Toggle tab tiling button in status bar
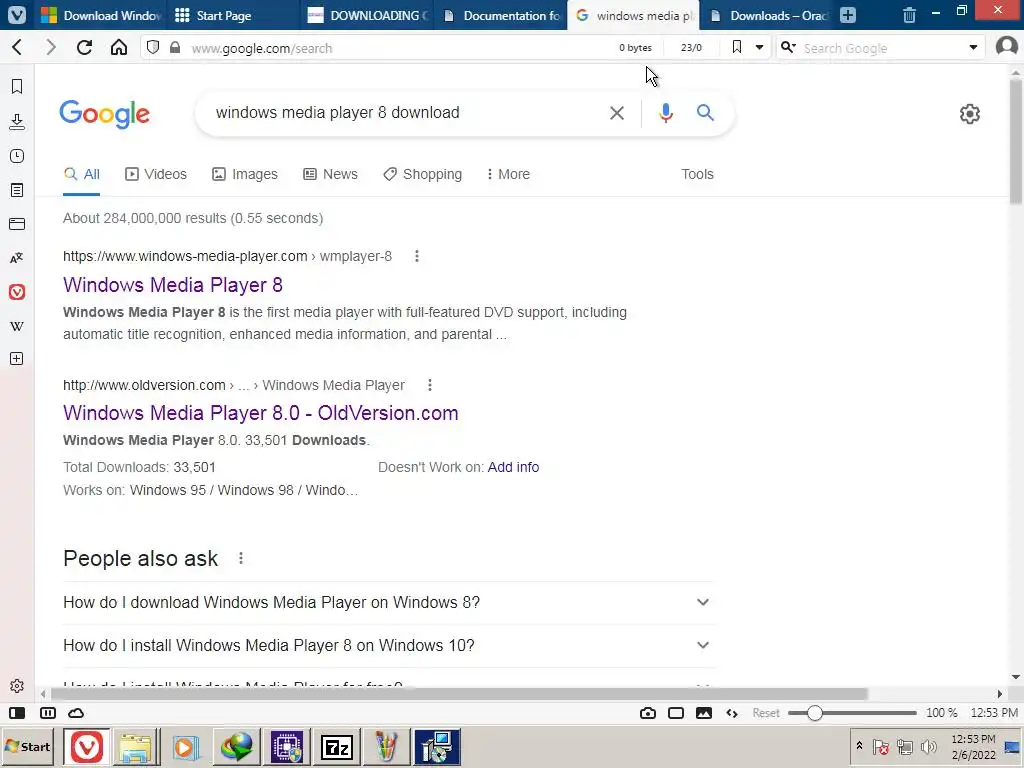This screenshot has height=768, width=1024. coord(48,713)
